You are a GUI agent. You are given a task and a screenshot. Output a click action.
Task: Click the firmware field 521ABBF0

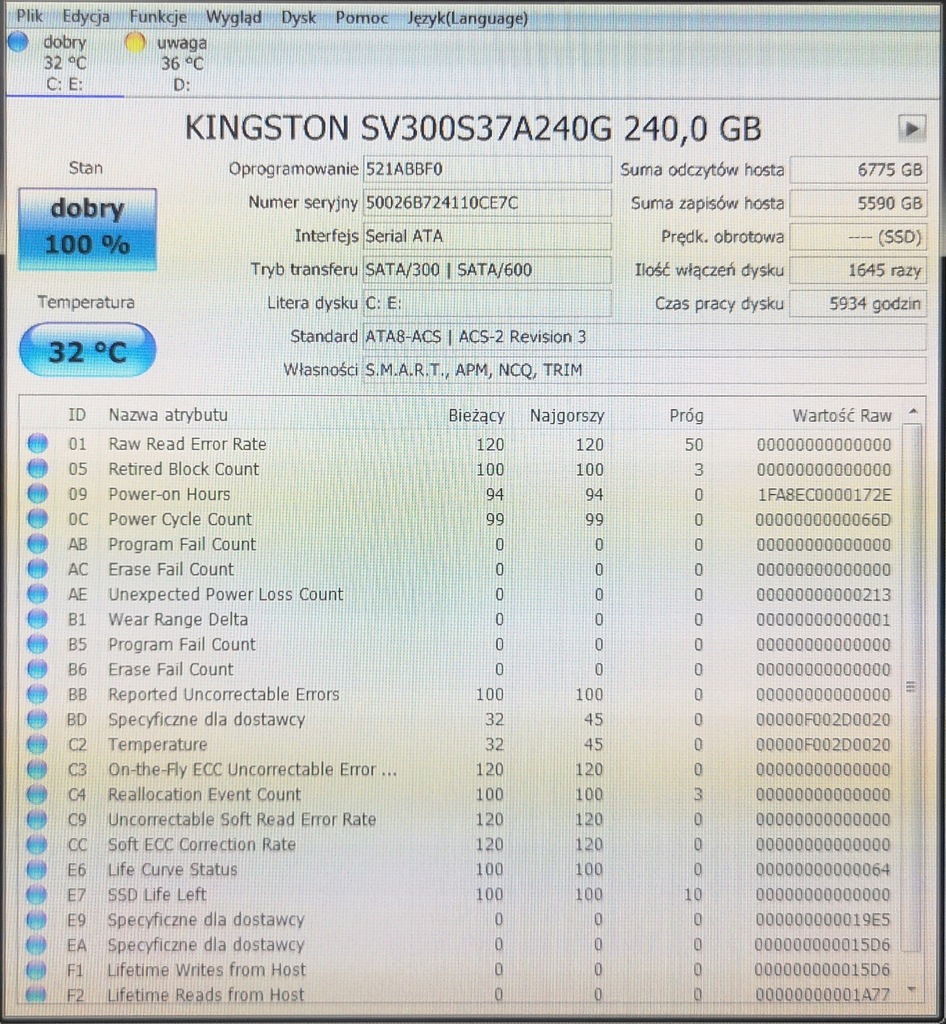[486, 169]
